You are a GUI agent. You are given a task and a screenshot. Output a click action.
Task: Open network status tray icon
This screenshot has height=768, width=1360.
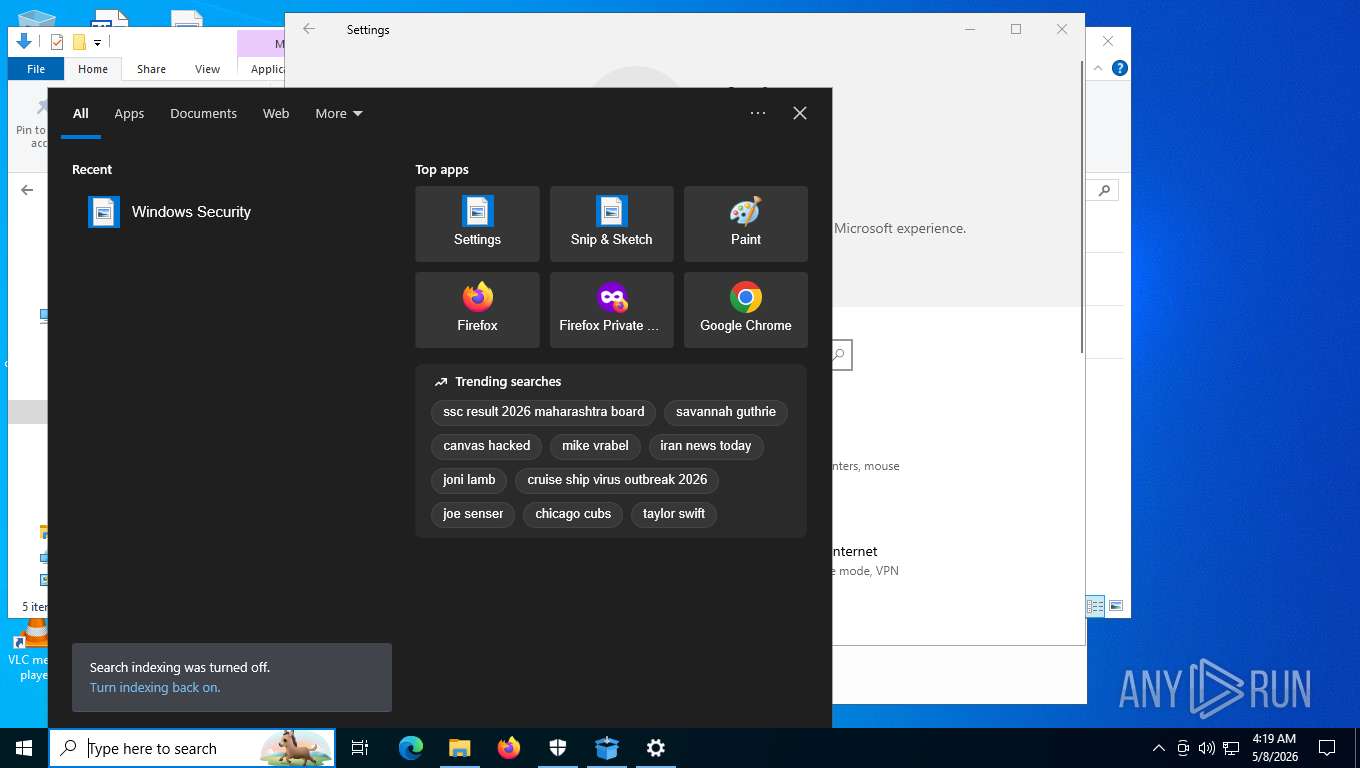pyautogui.click(x=1231, y=748)
